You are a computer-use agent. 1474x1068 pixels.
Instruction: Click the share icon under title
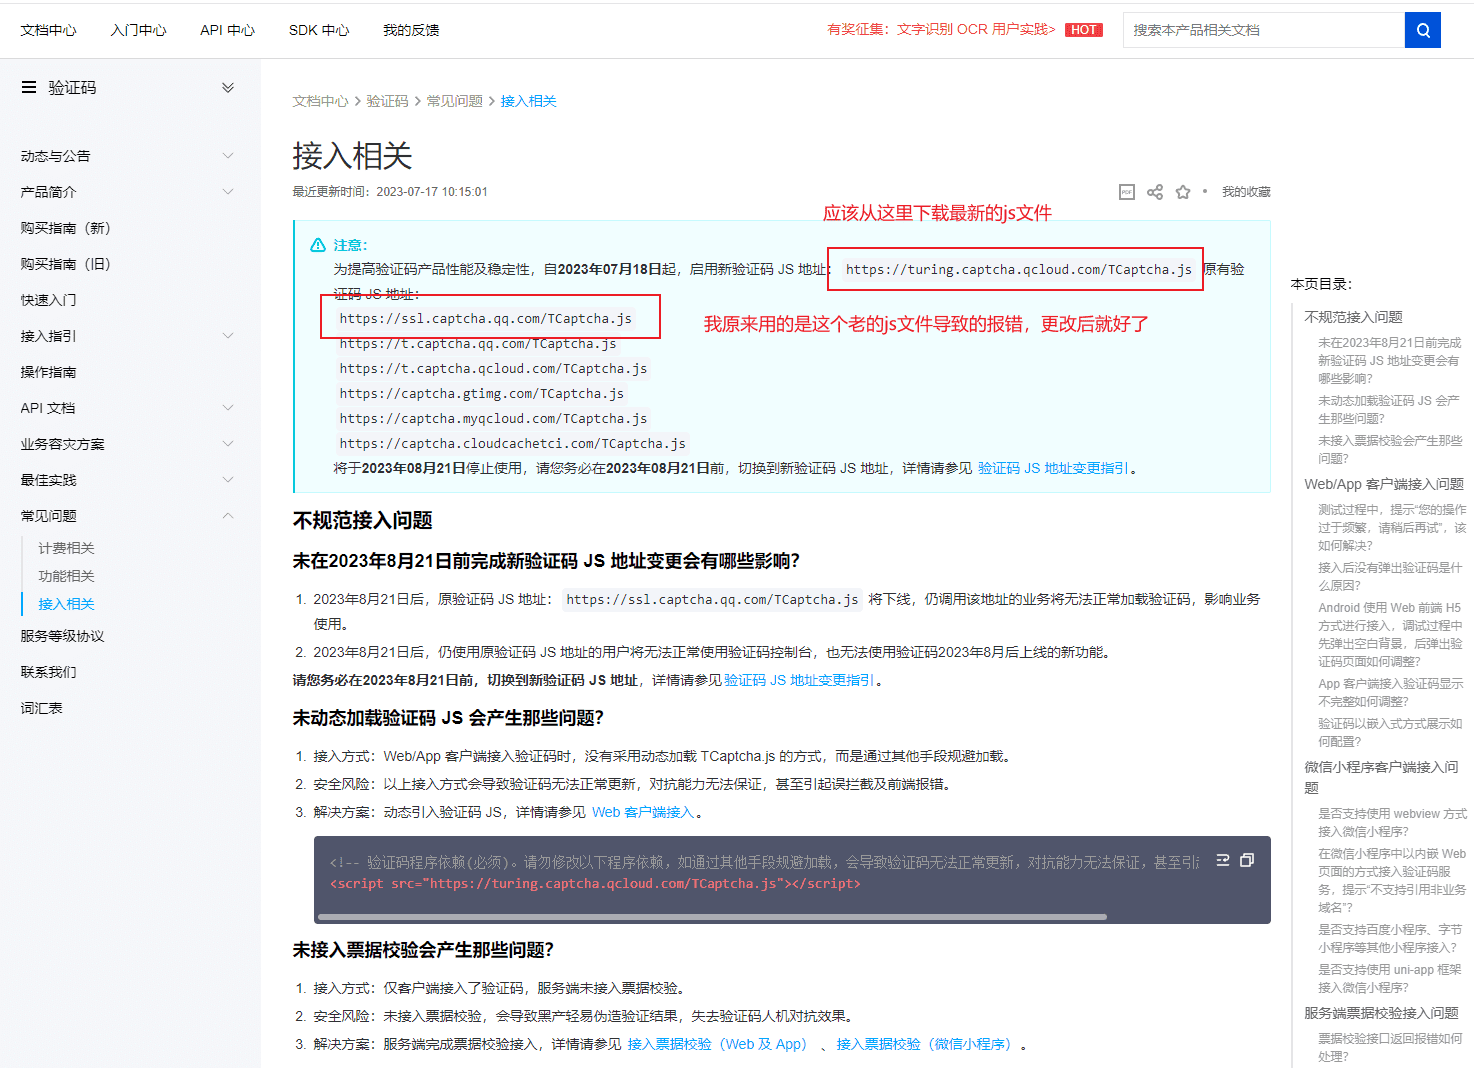pyautogui.click(x=1155, y=192)
